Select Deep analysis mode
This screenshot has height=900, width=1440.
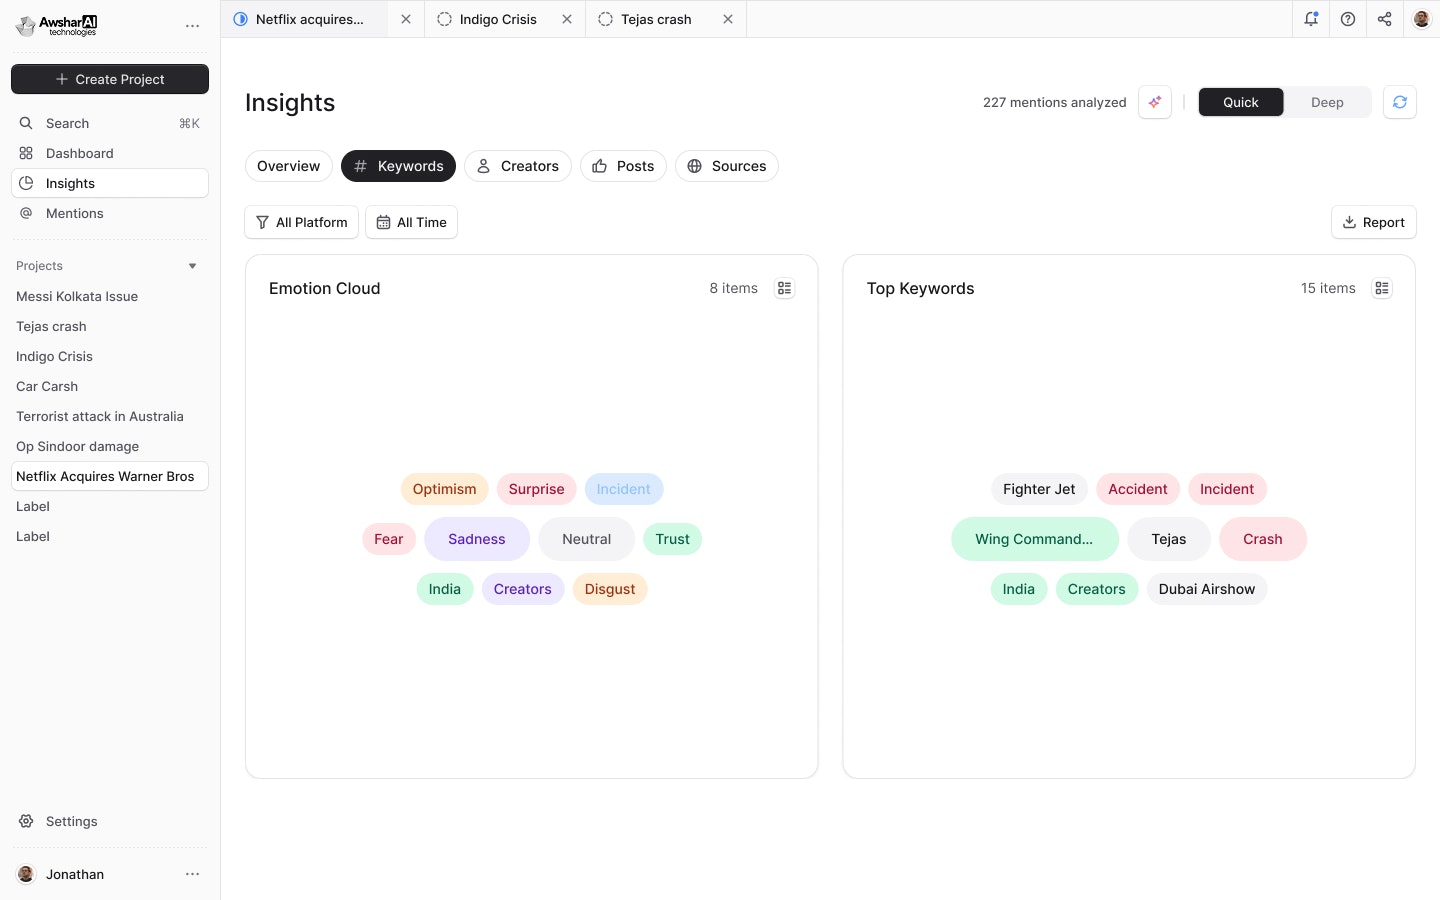1327,102
